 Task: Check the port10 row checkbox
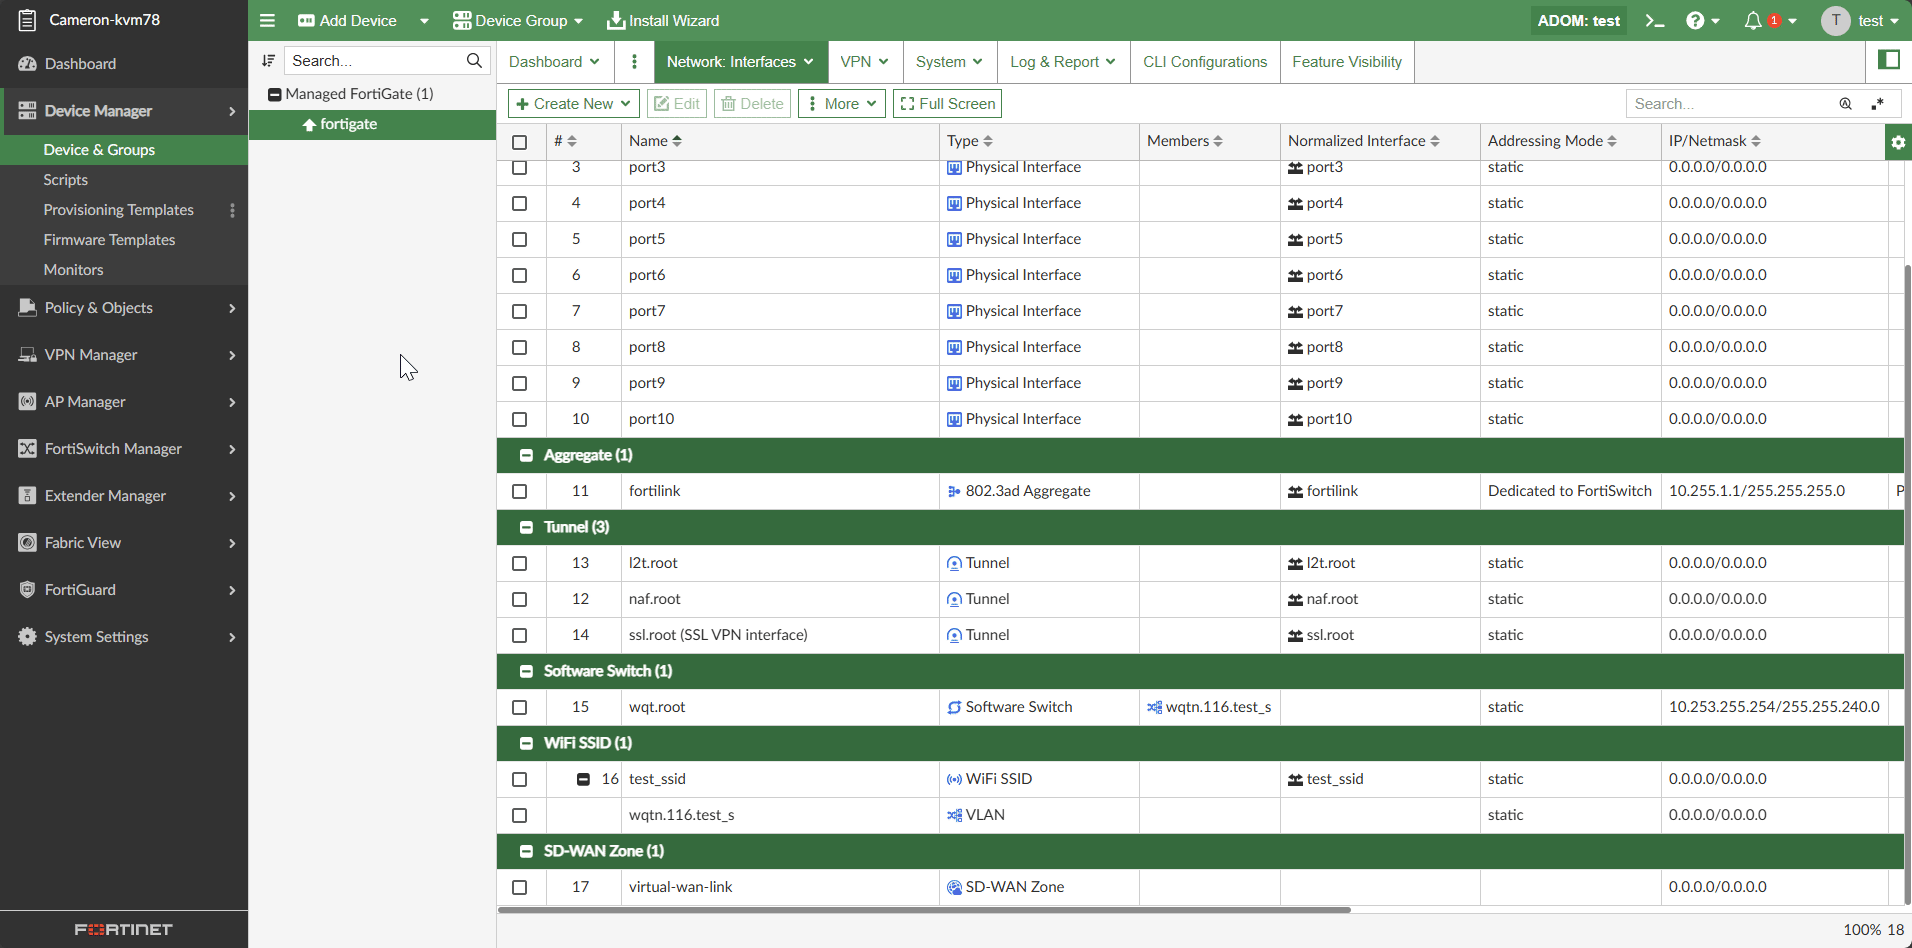[x=520, y=419]
